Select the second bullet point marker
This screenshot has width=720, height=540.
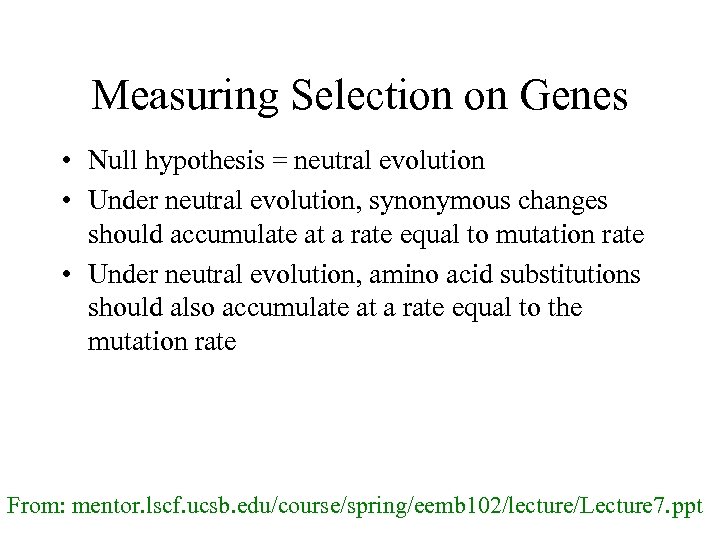[64, 202]
